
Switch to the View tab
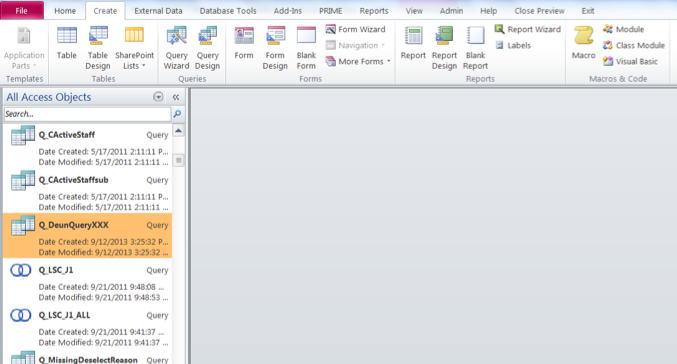point(414,11)
